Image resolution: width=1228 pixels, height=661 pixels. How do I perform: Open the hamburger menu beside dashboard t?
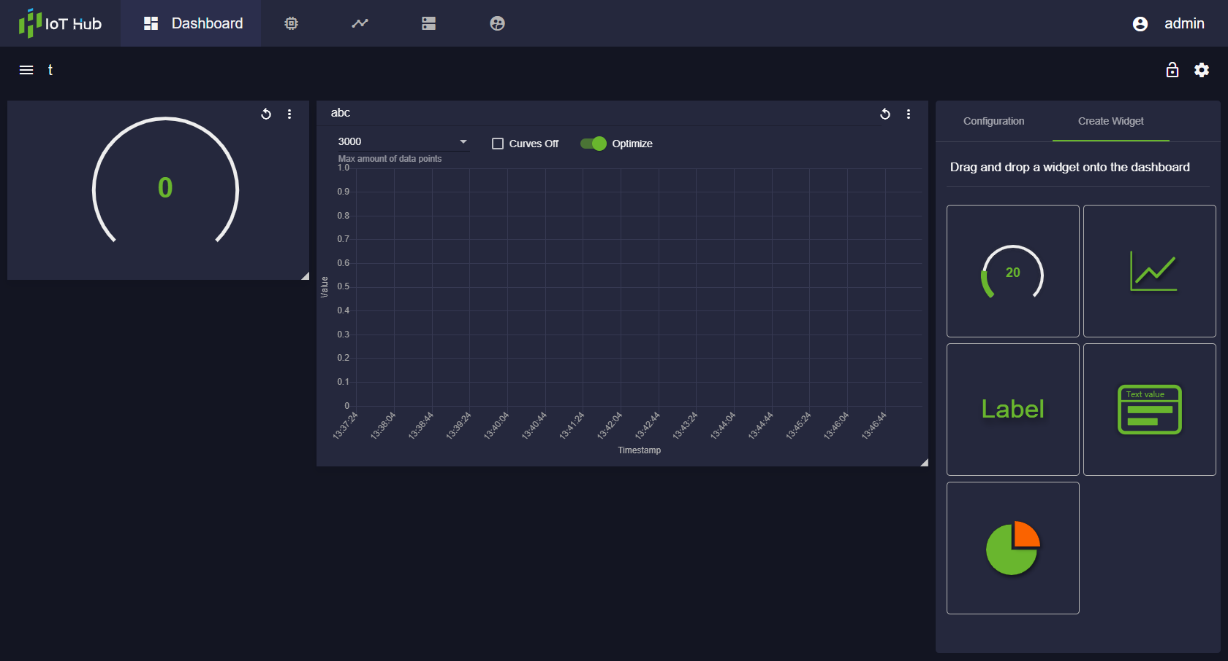pyautogui.click(x=27, y=70)
